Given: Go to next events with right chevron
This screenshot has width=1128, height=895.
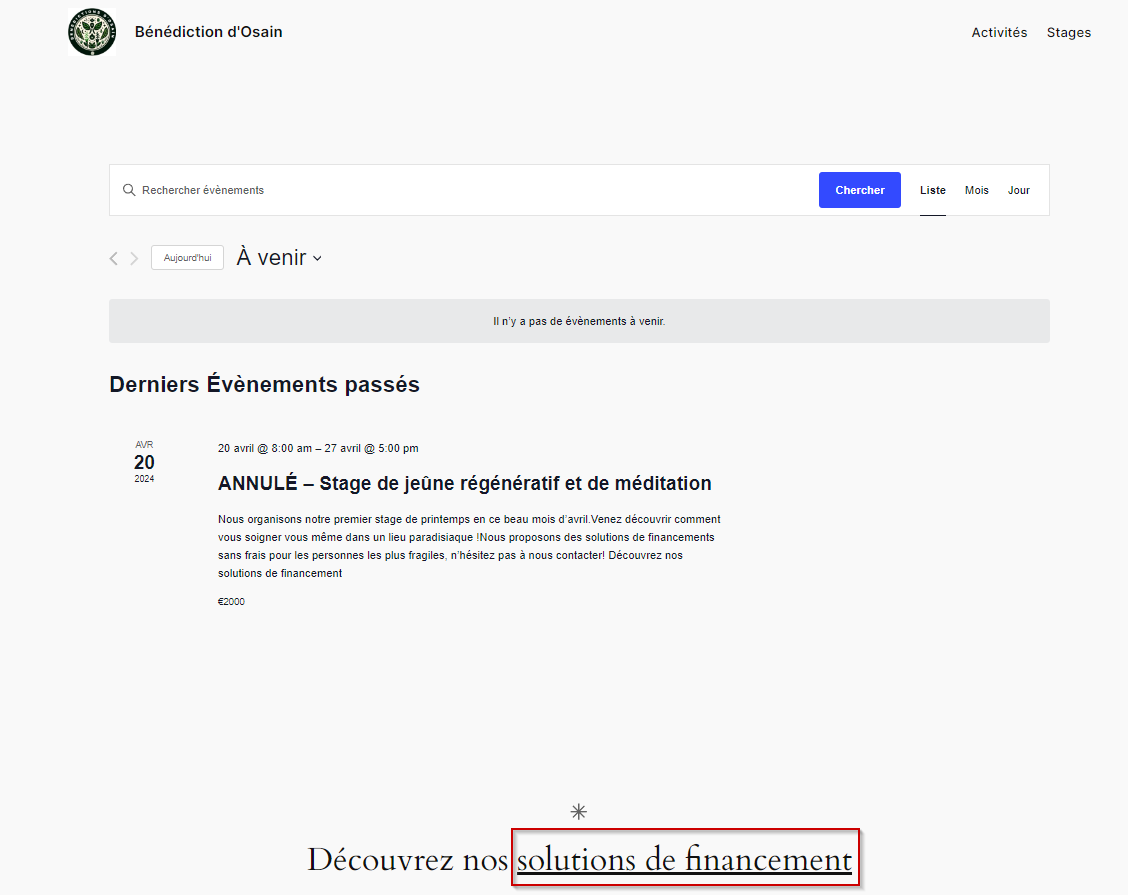Looking at the screenshot, I should tap(134, 259).
